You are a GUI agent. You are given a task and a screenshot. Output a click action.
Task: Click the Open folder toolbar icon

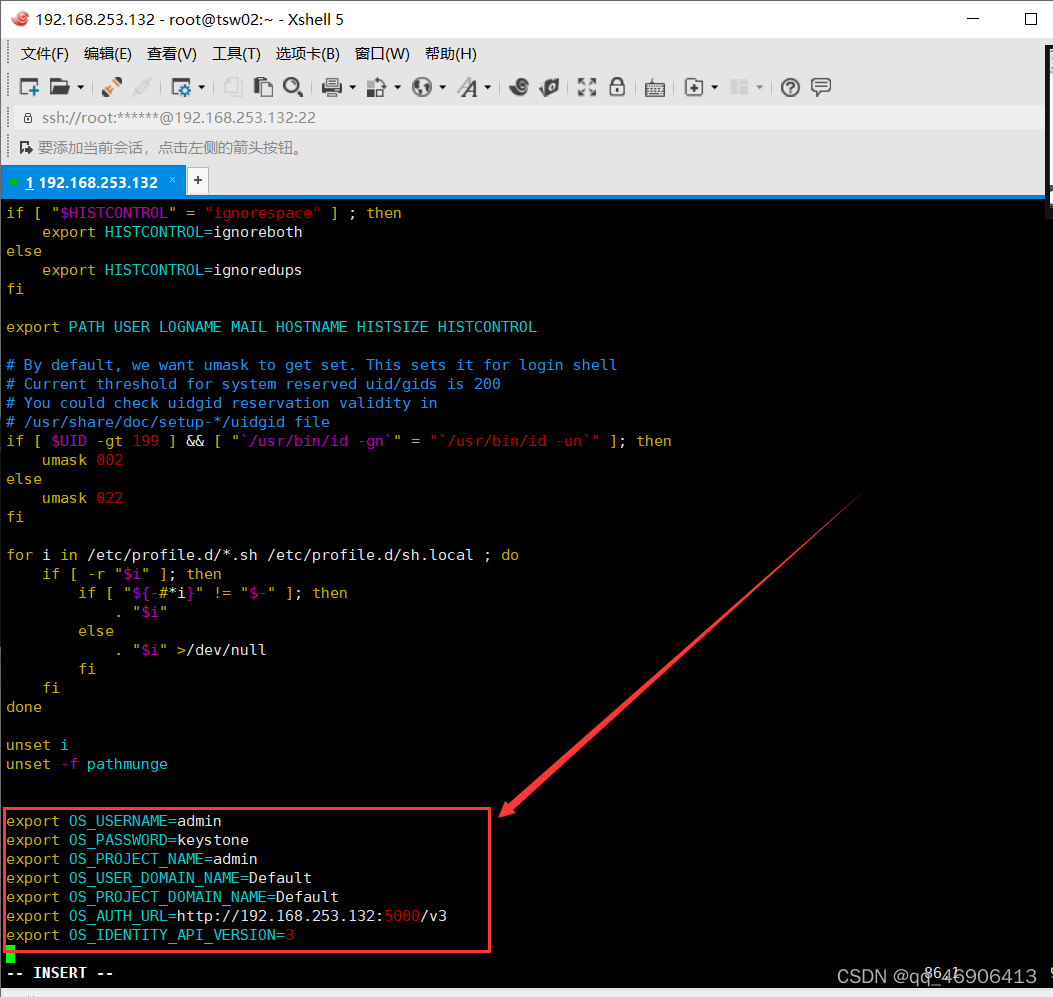[60, 87]
